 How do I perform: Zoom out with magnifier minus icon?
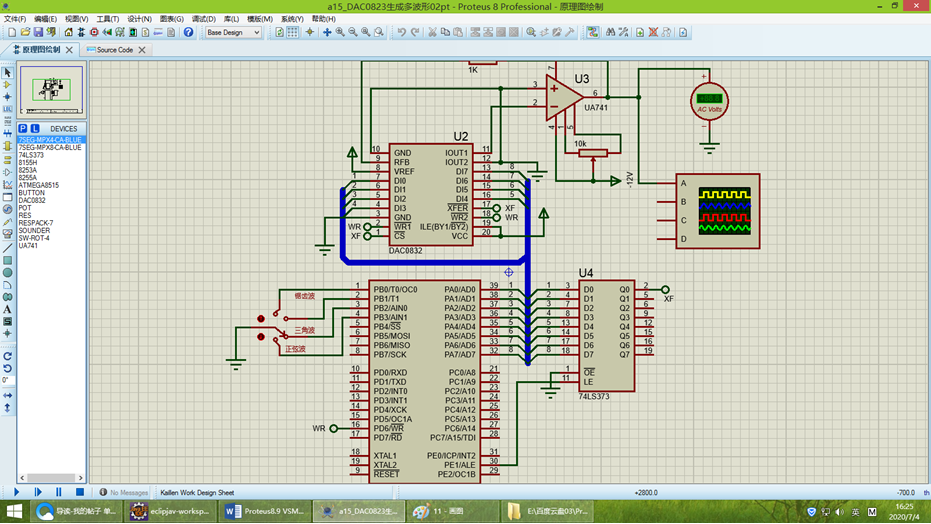coord(353,33)
